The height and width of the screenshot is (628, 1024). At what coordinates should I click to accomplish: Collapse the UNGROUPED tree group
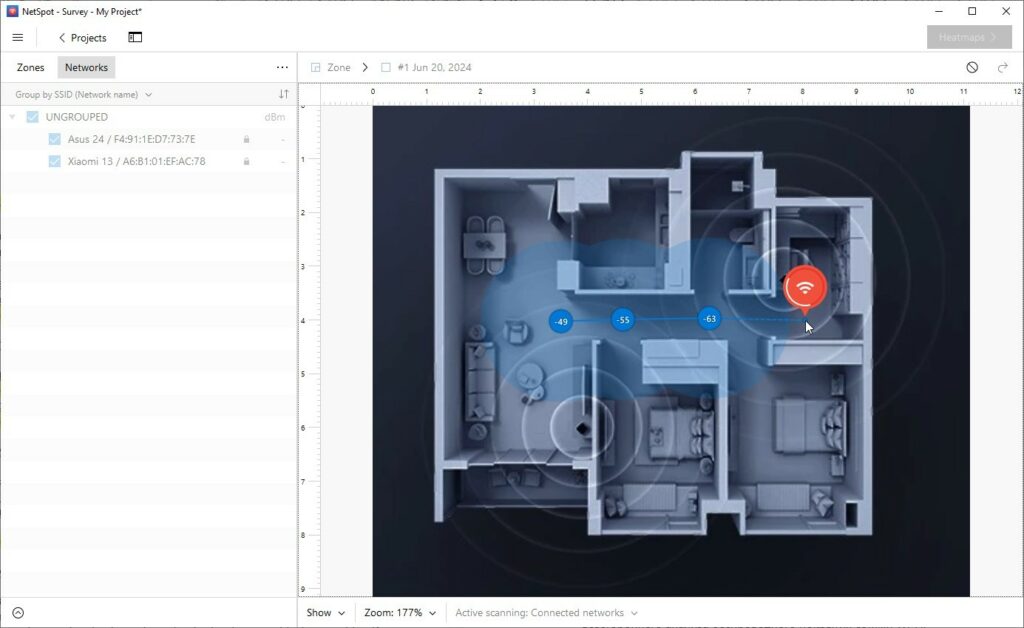coord(12,117)
